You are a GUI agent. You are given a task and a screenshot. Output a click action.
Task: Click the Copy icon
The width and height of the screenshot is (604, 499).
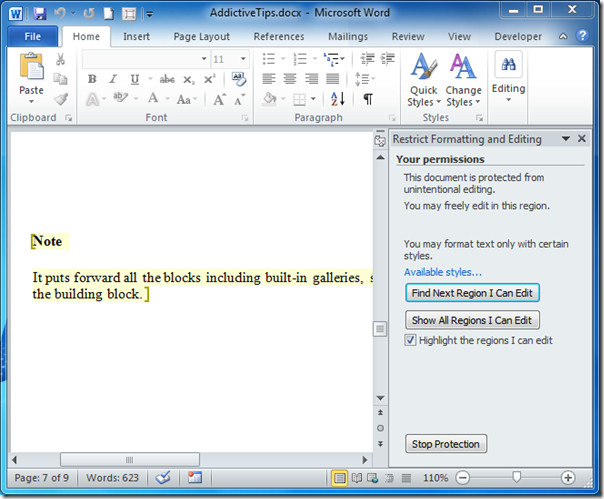pyautogui.click(x=60, y=79)
